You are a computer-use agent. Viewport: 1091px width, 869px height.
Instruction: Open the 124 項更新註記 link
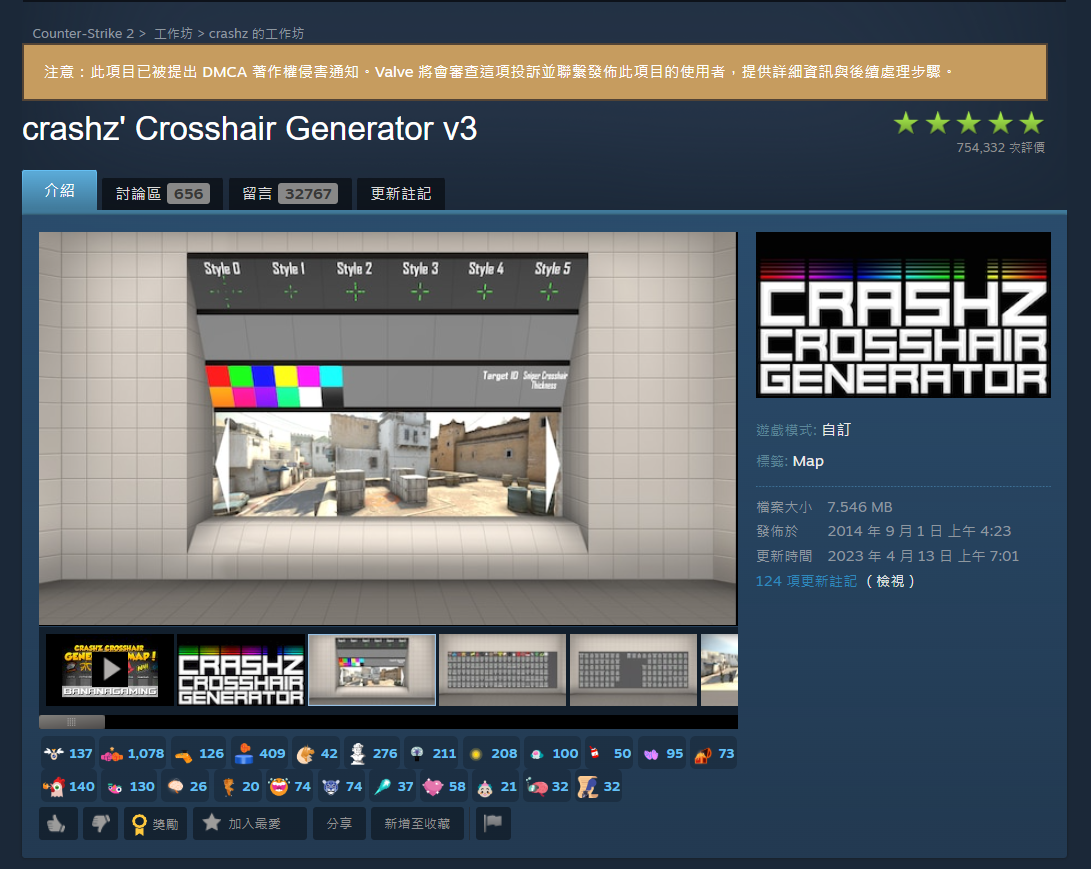click(806, 581)
